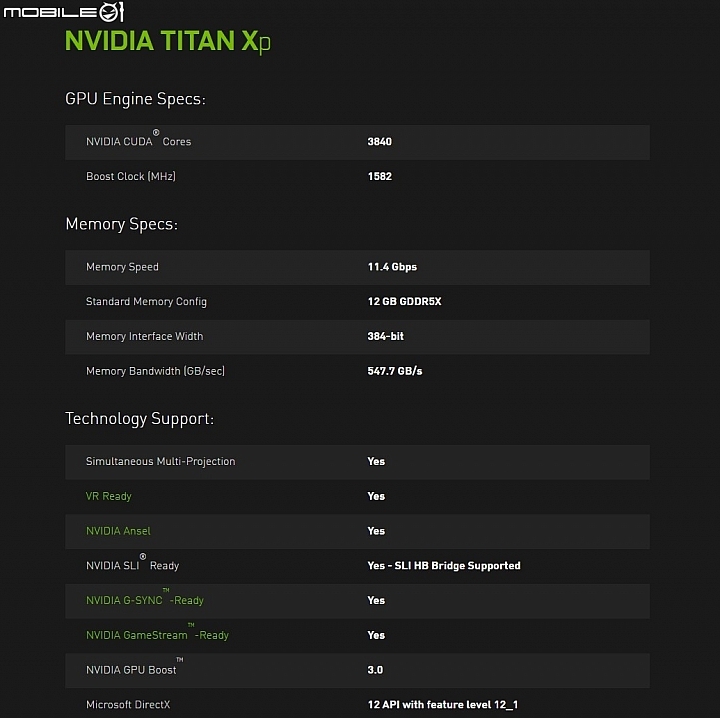Select the 3840 CUDA cores value
Screen dimensions: 720x718
[380, 141]
